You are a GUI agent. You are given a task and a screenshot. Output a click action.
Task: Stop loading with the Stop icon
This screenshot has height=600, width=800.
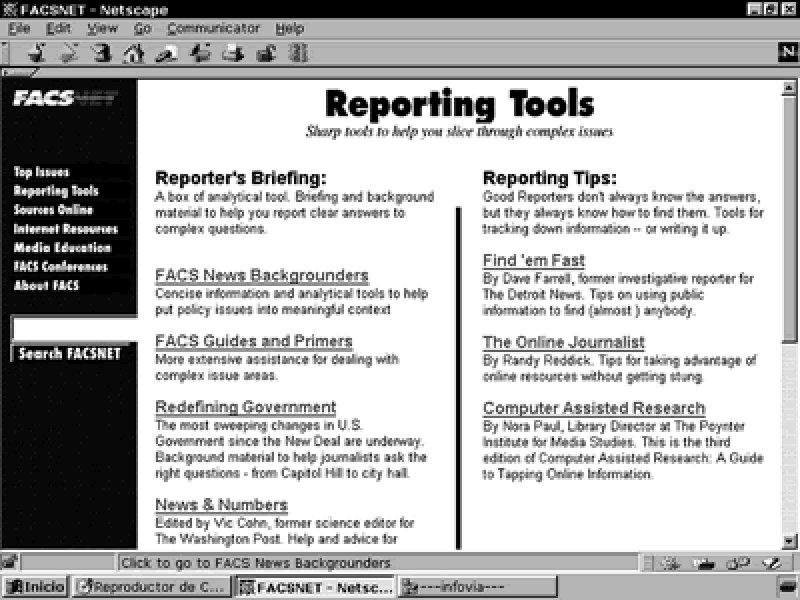click(x=298, y=53)
